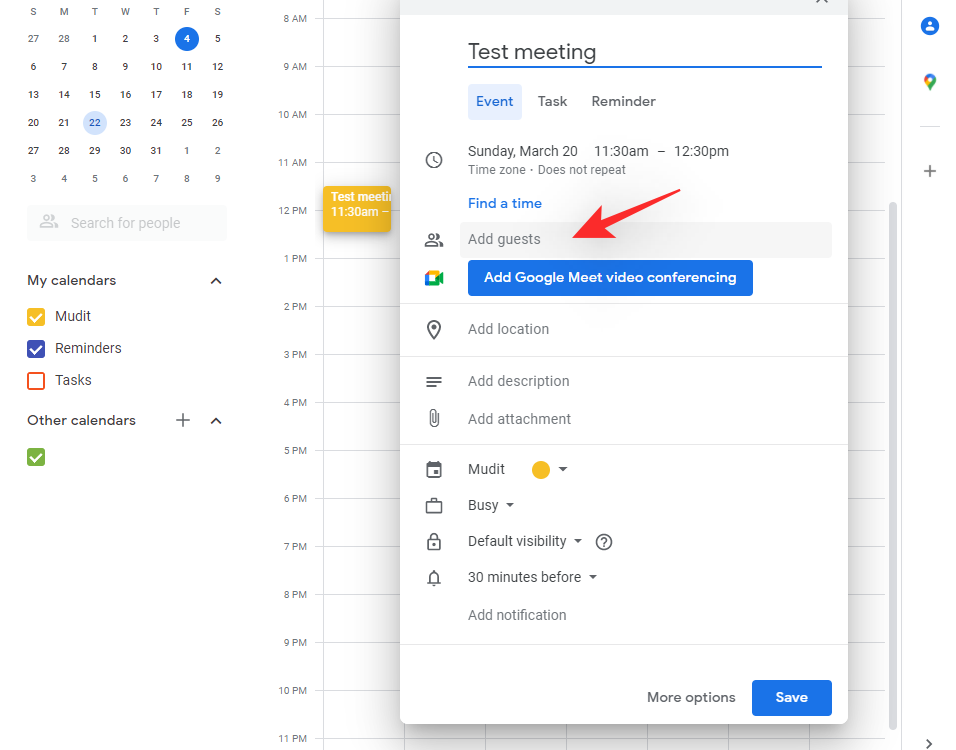The image size is (956, 750).
Task: Click the notification bell icon
Action: [434, 577]
